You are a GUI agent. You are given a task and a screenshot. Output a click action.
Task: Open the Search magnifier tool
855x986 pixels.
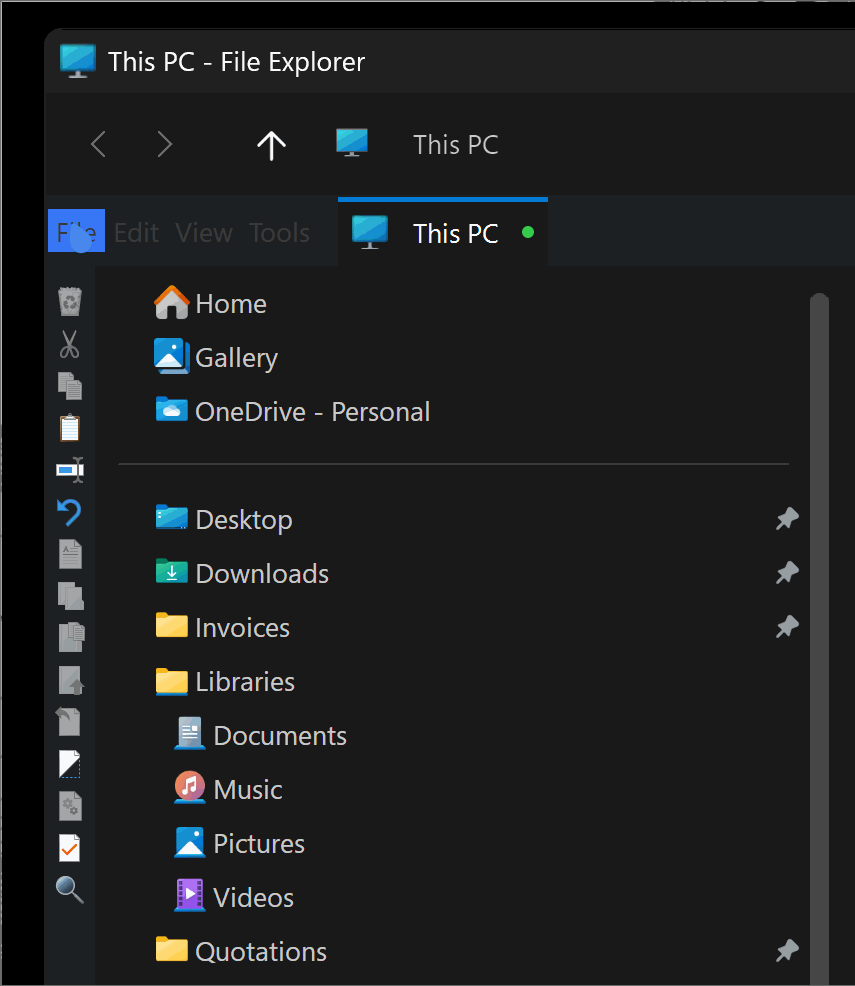70,889
